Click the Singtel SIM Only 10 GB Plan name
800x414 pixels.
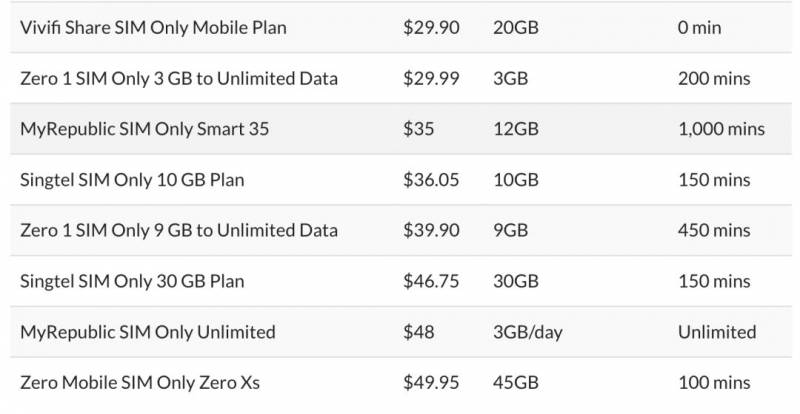tap(132, 180)
